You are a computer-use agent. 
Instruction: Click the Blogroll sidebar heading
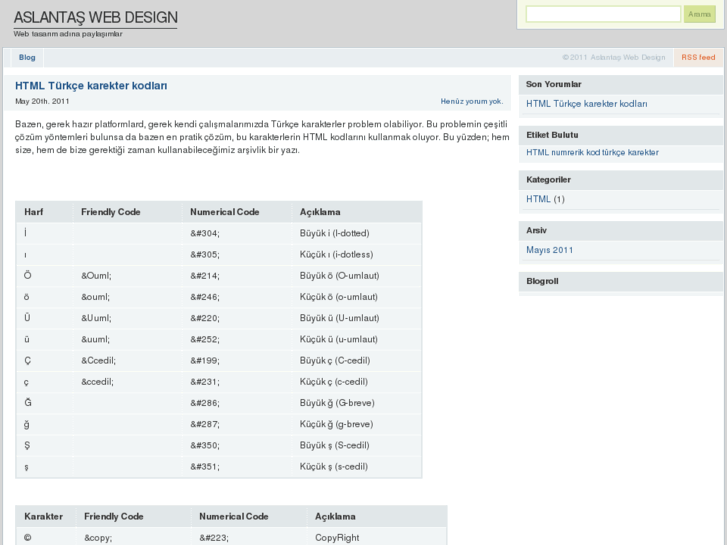542,281
